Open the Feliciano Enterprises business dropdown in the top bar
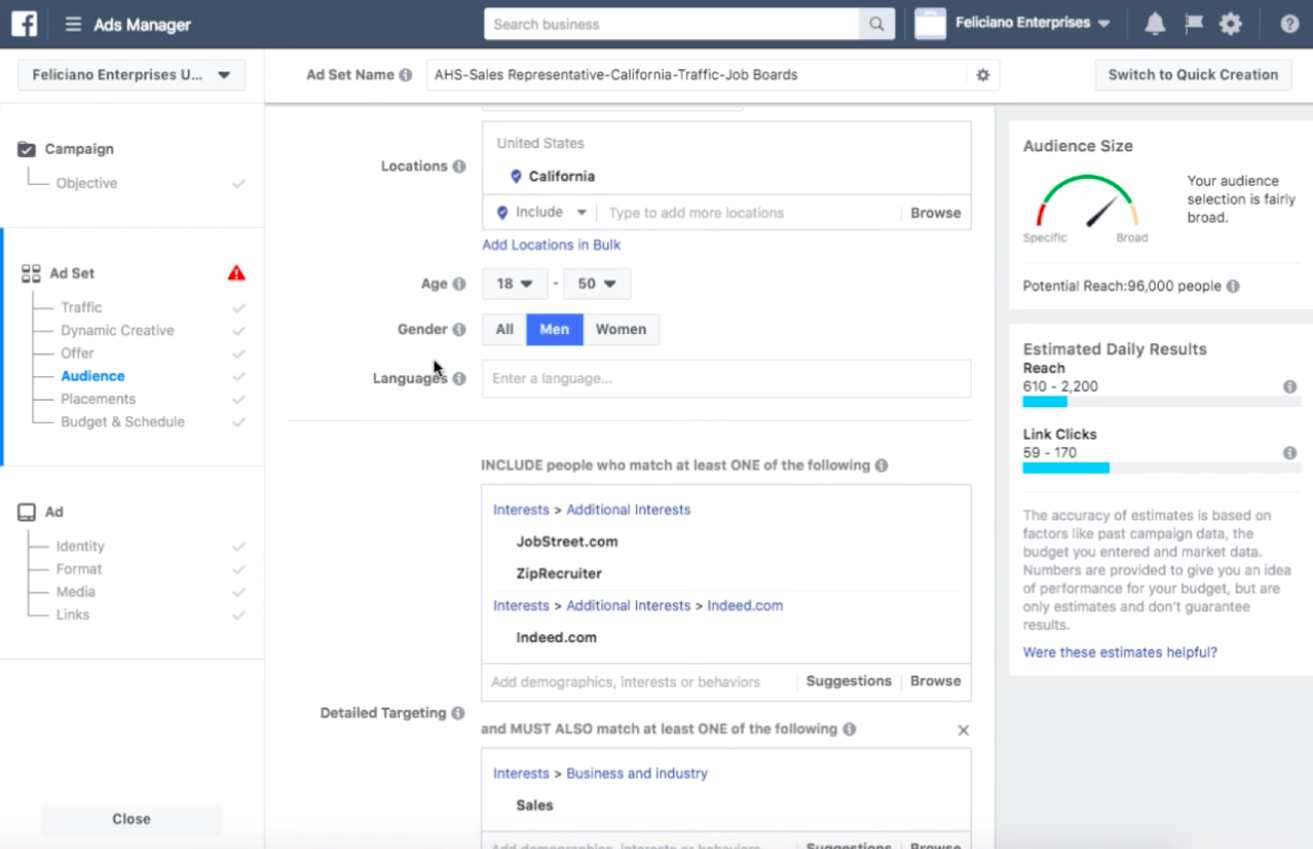Viewport: 1313px width, 849px height. click(1033, 23)
